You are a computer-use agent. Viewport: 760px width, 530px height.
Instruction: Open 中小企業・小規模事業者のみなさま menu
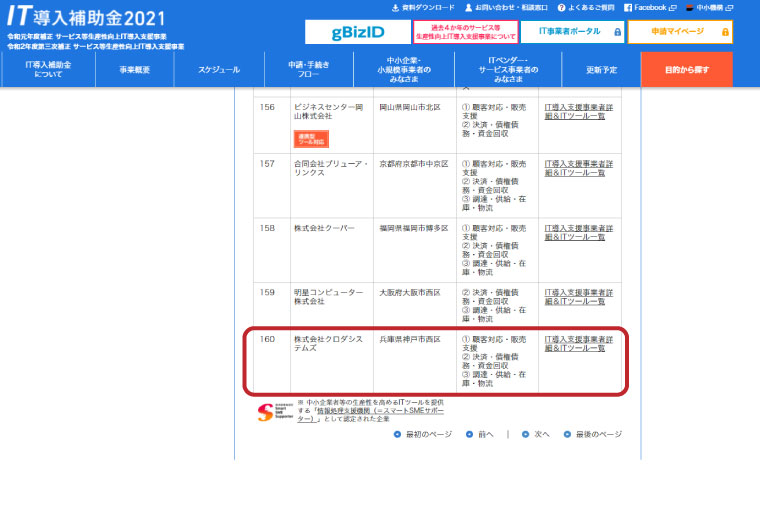(404, 69)
